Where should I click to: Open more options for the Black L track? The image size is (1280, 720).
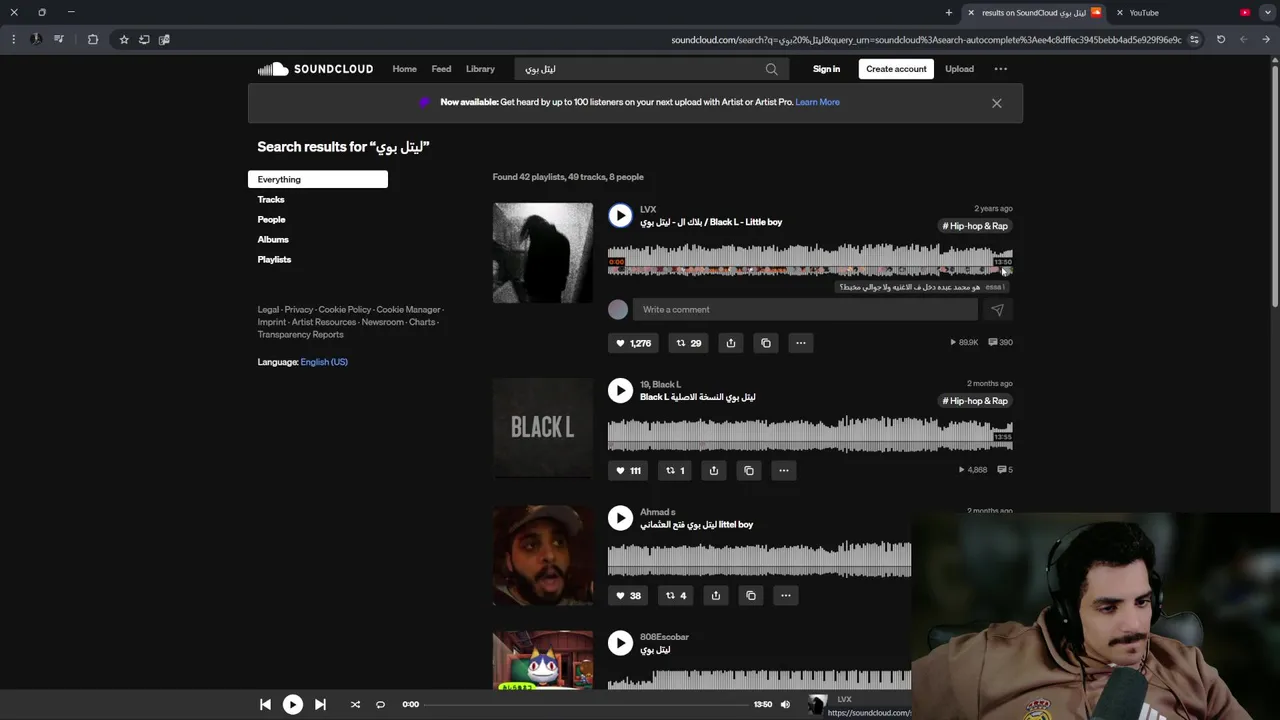tap(783, 470)
